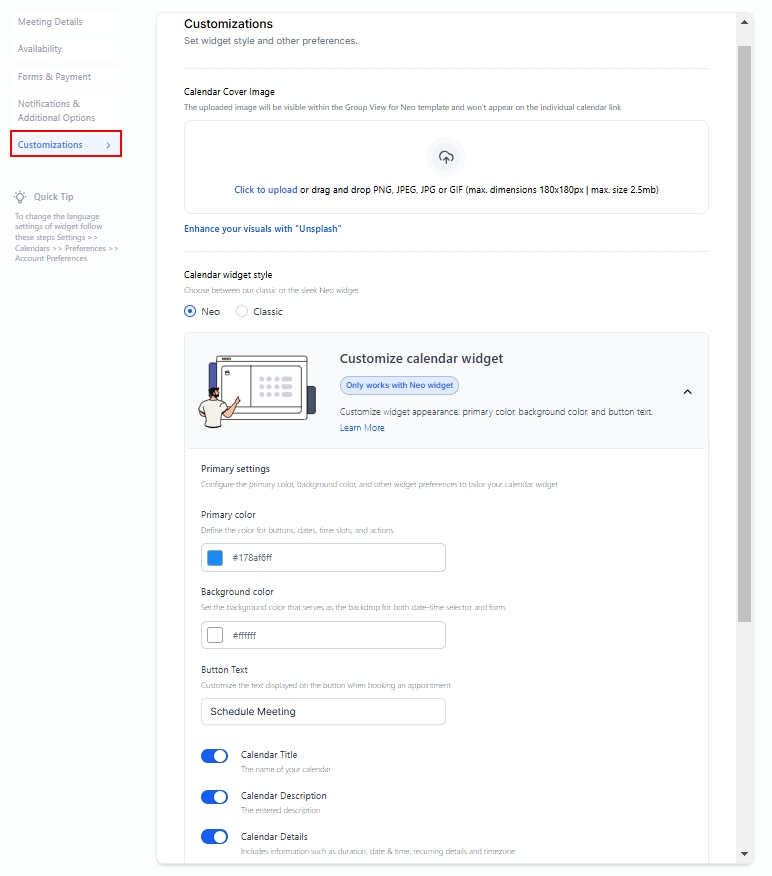
Task: Disable the Calendar Description toggle
Action: (215, 797)
